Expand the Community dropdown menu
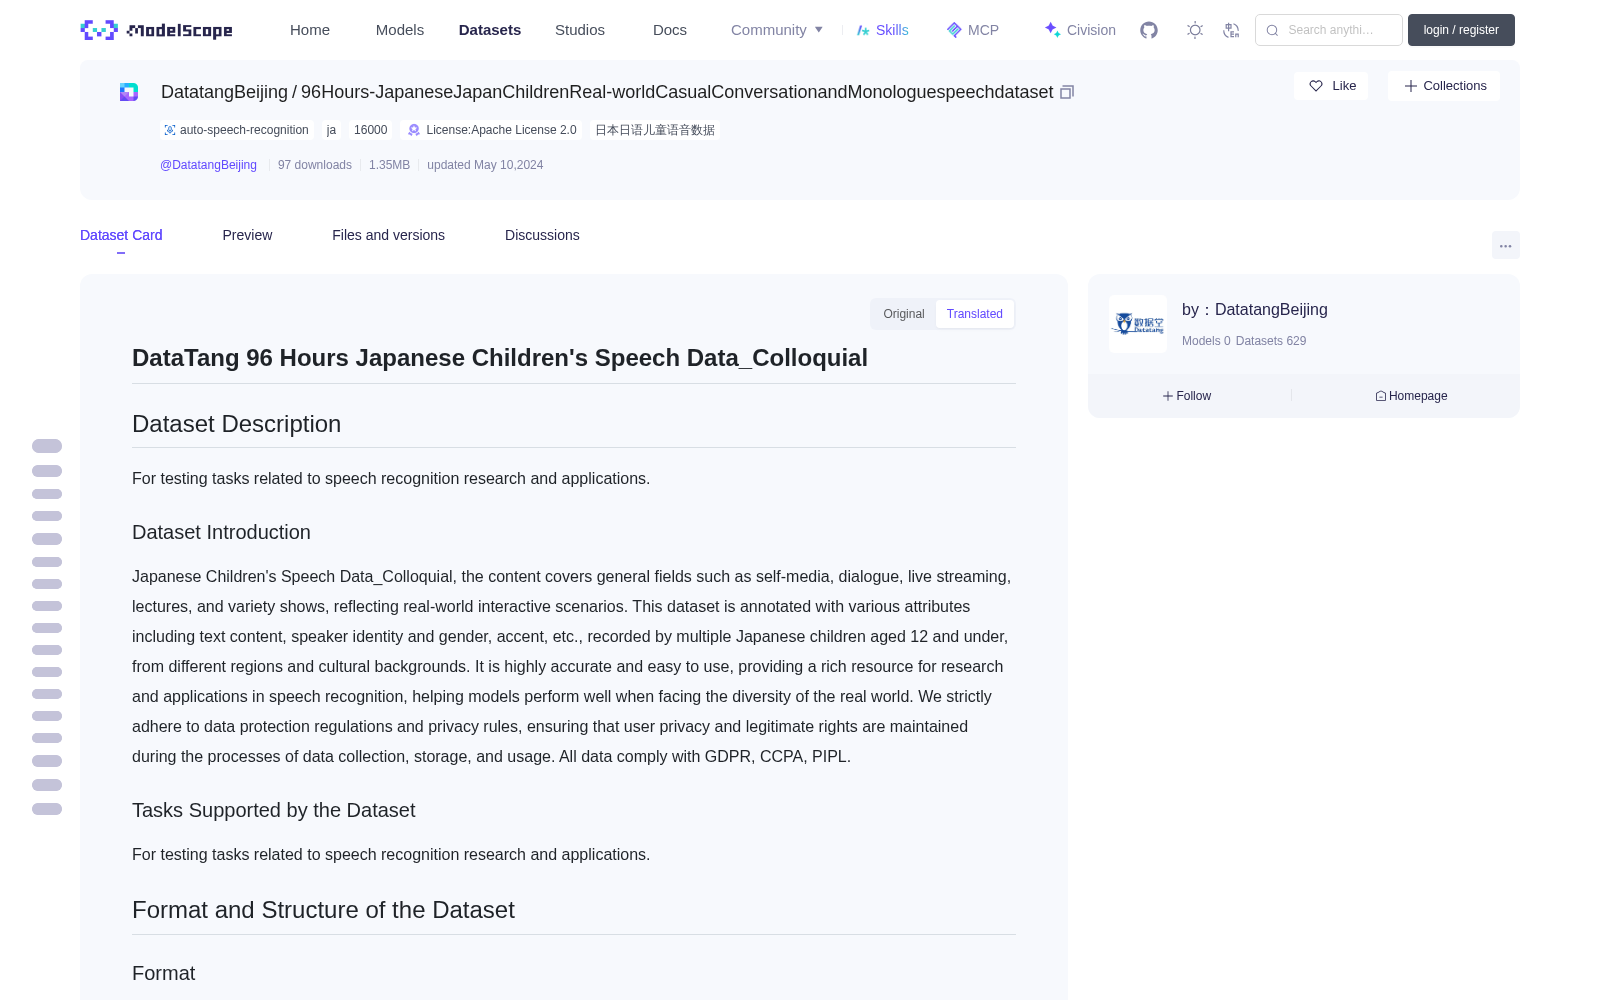The height and width of the screenshot is (1000, 1600). click(777, 30)
